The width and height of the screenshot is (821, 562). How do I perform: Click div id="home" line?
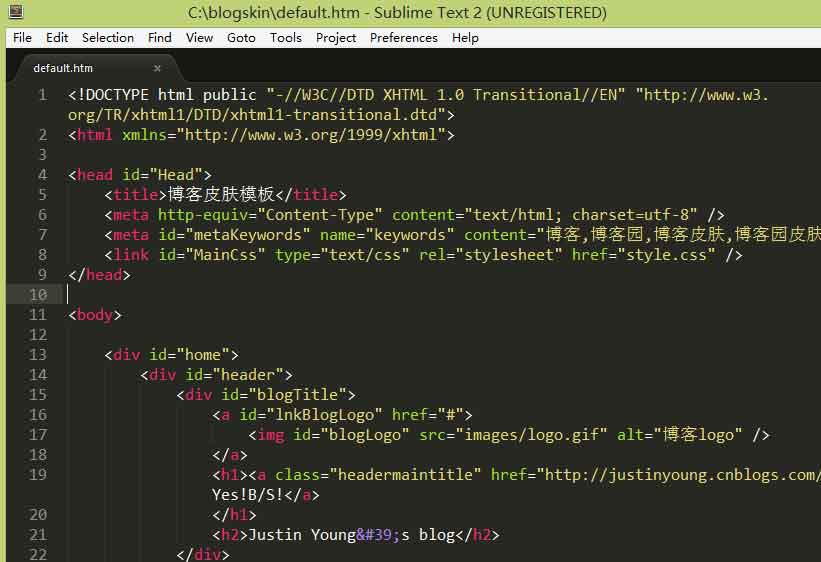click(171, 355)
